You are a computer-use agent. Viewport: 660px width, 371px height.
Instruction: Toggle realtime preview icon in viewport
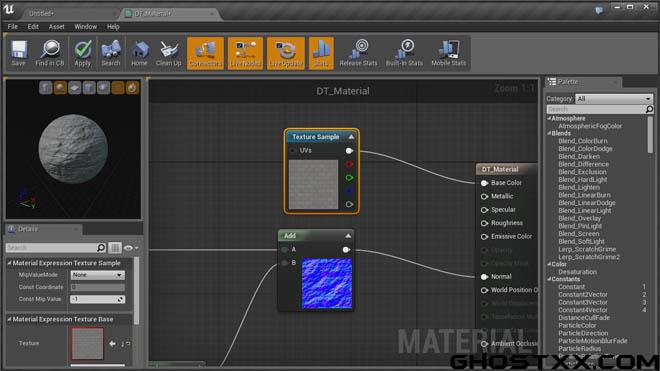click(x=132, y=88)
